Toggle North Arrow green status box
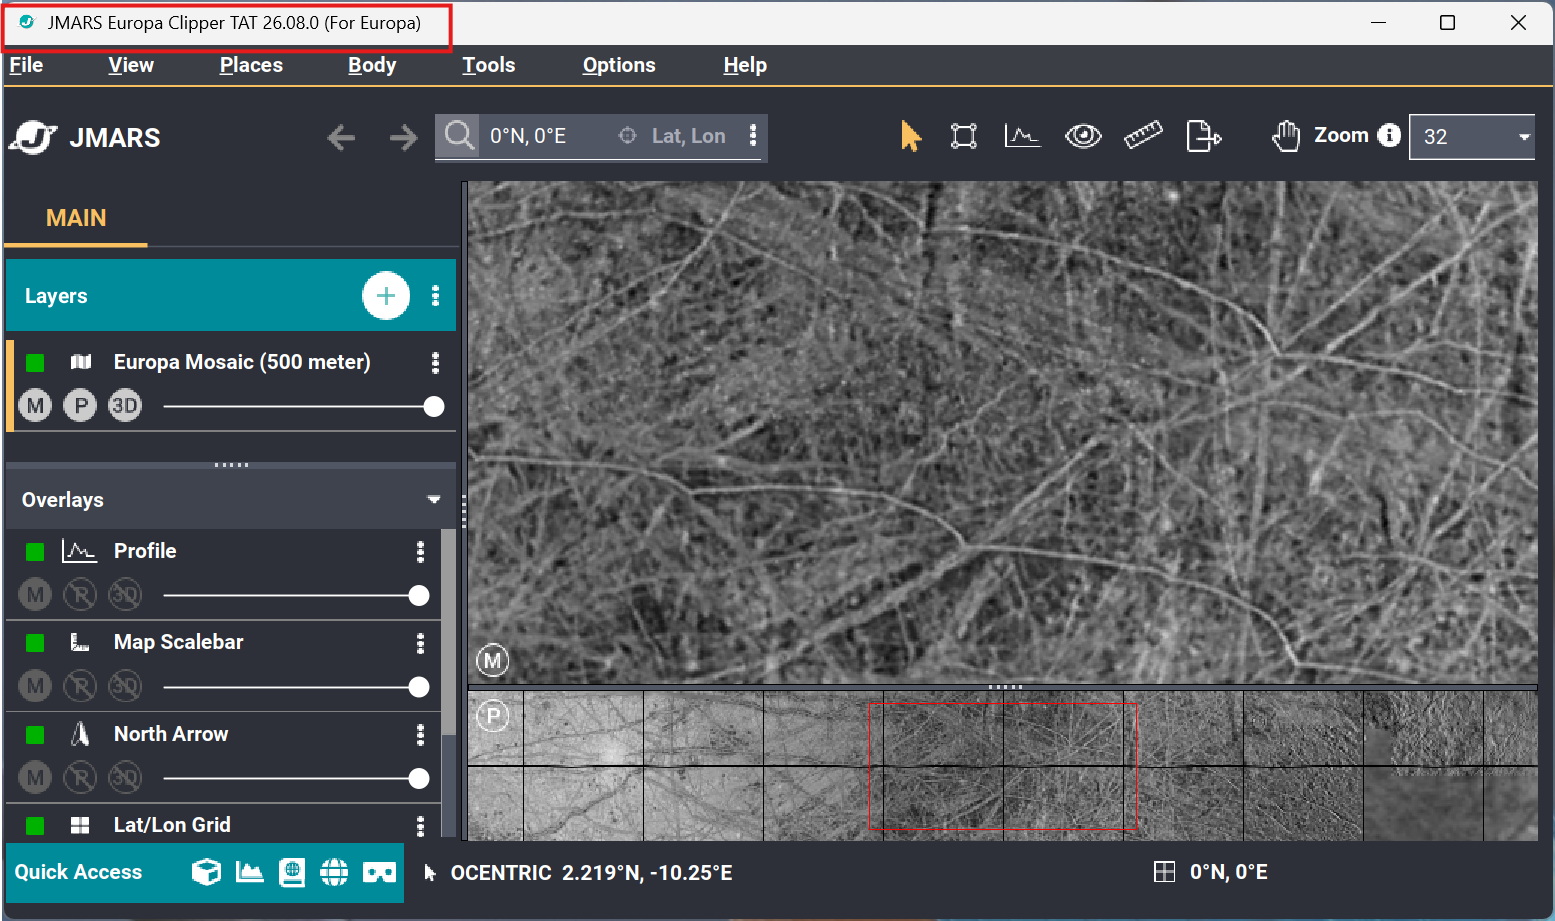Screen dimensions: 1555x921 click(x=35, y=734)
